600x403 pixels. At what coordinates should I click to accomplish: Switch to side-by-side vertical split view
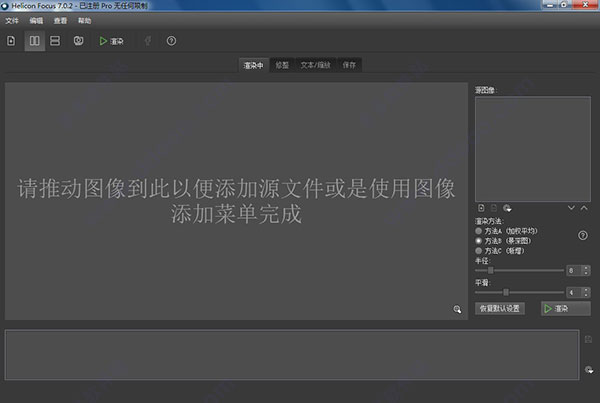pos(34,41)
